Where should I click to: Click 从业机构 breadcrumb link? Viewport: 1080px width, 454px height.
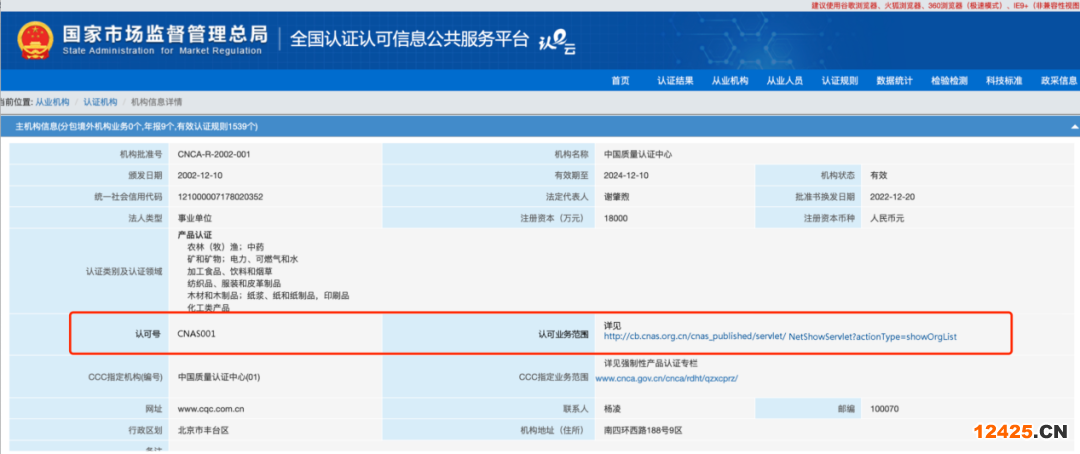point(53,102)
